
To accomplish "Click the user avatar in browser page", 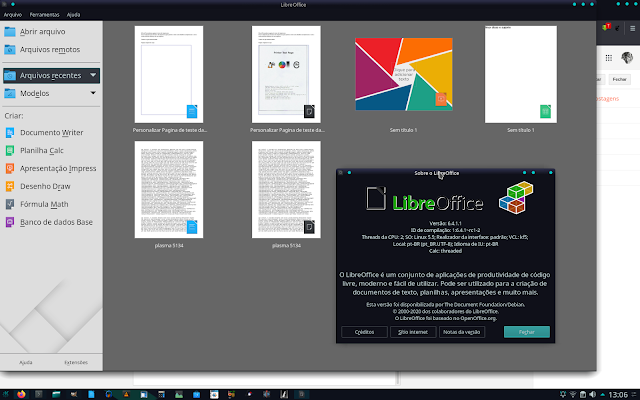I will click(627, 58).
